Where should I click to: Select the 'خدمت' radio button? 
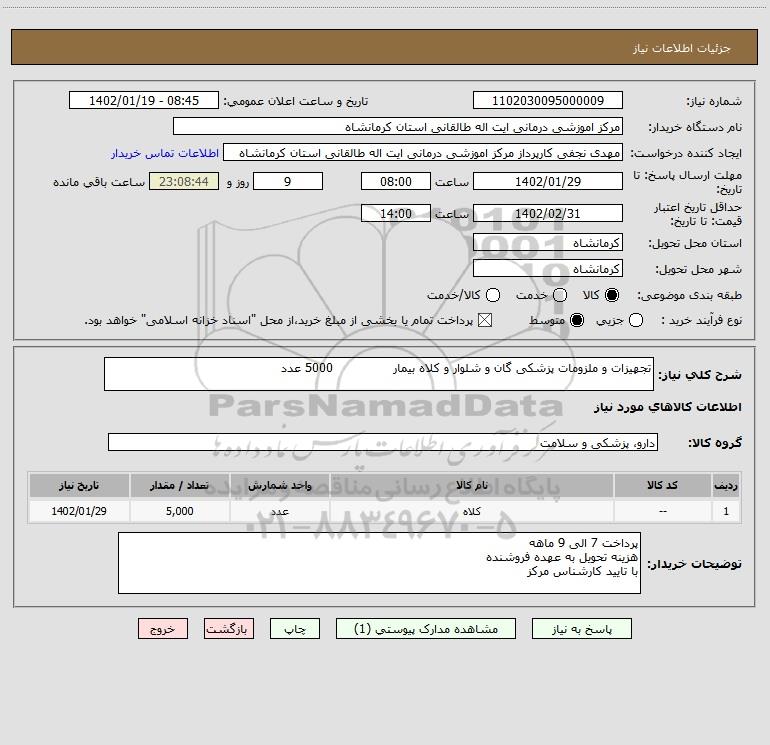tap(560, 295)
